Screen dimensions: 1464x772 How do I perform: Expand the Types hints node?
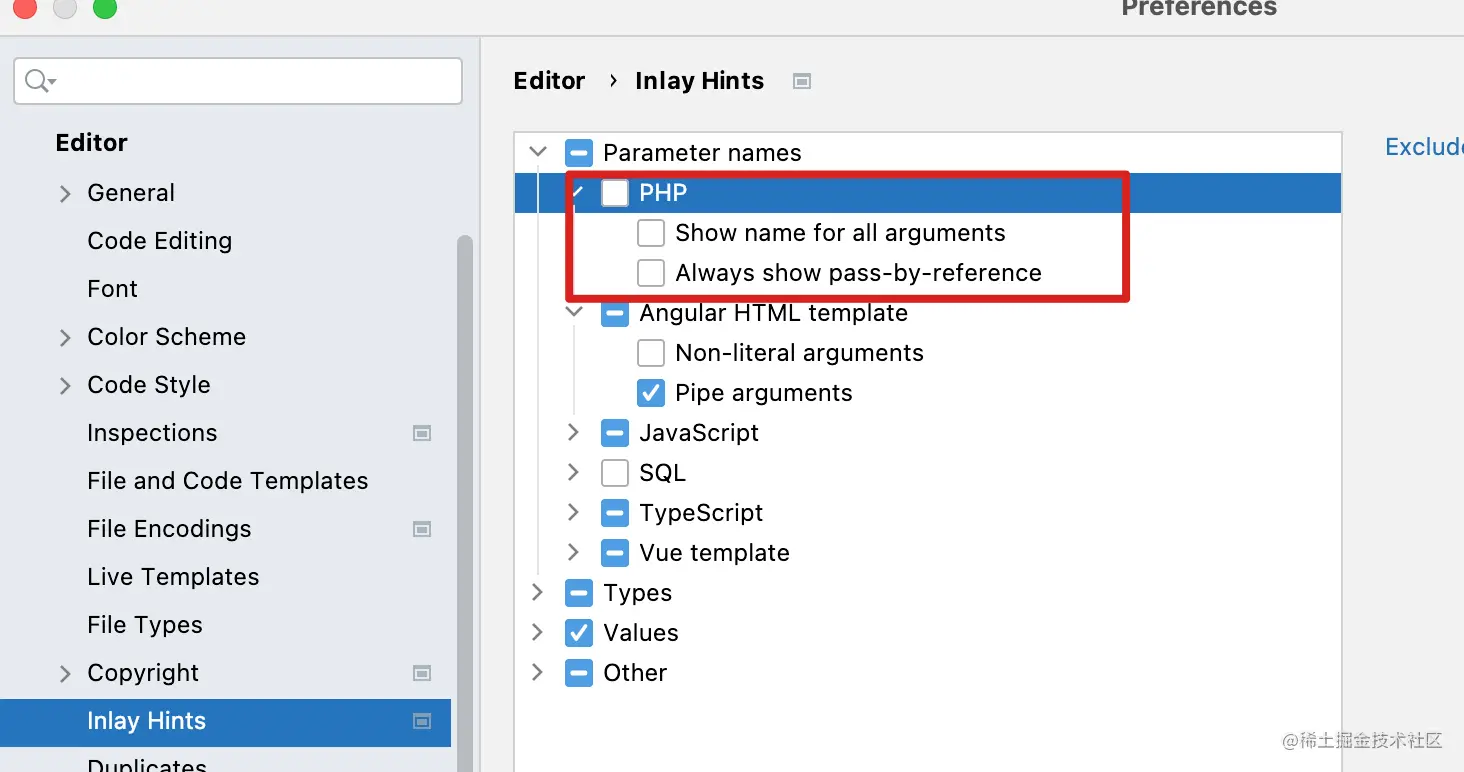pos(538,592)
